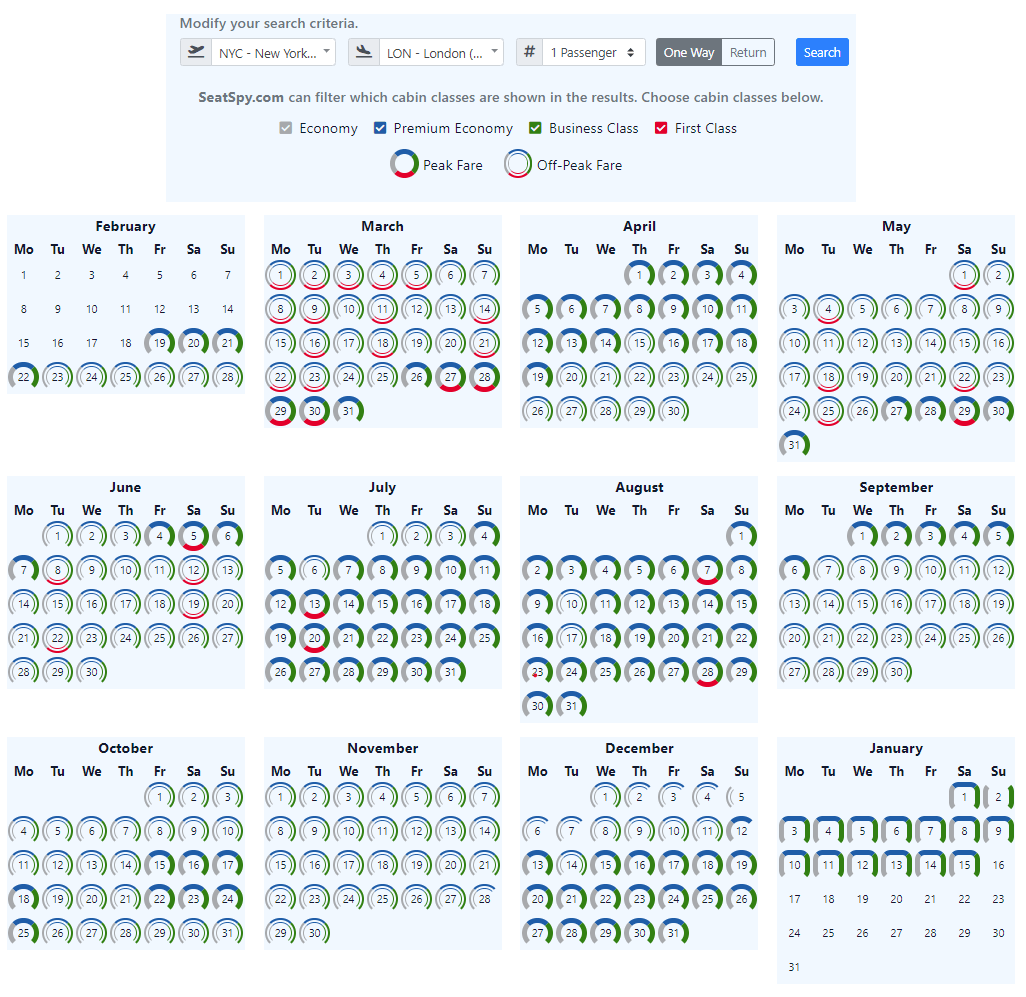Viewport: 1026px width, 997px height.
Task: Select the July 20 peak fare circle
Action: pyautogui.click(x=314, y=637)
